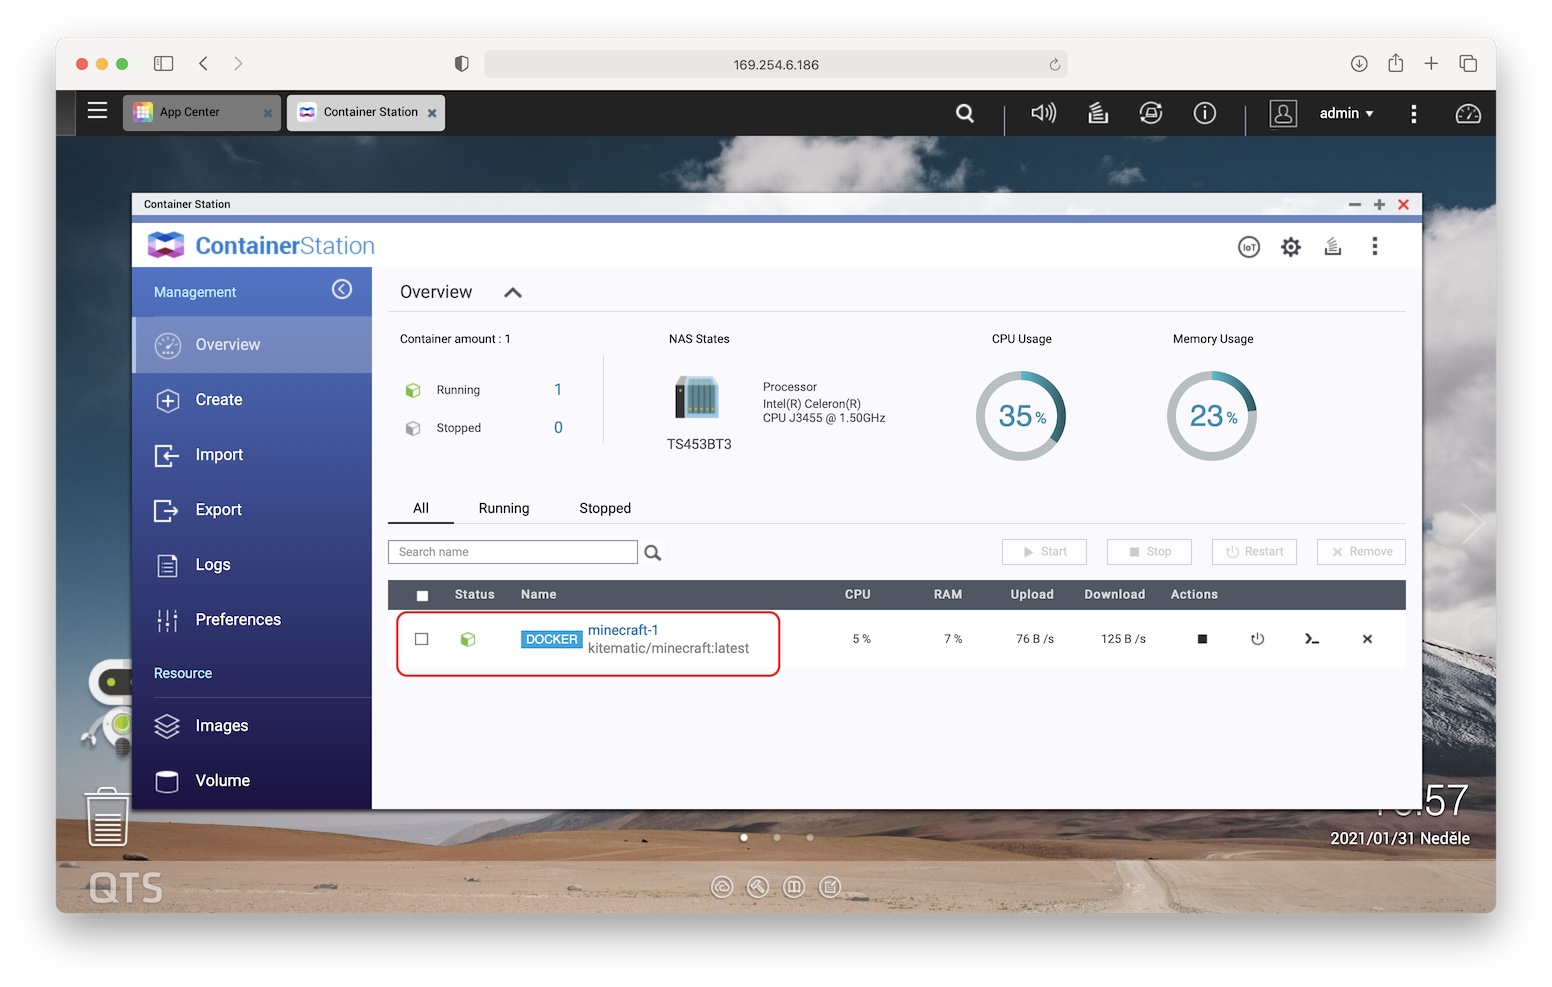Tick the checkbox for the minecraft-1 container

422,639
